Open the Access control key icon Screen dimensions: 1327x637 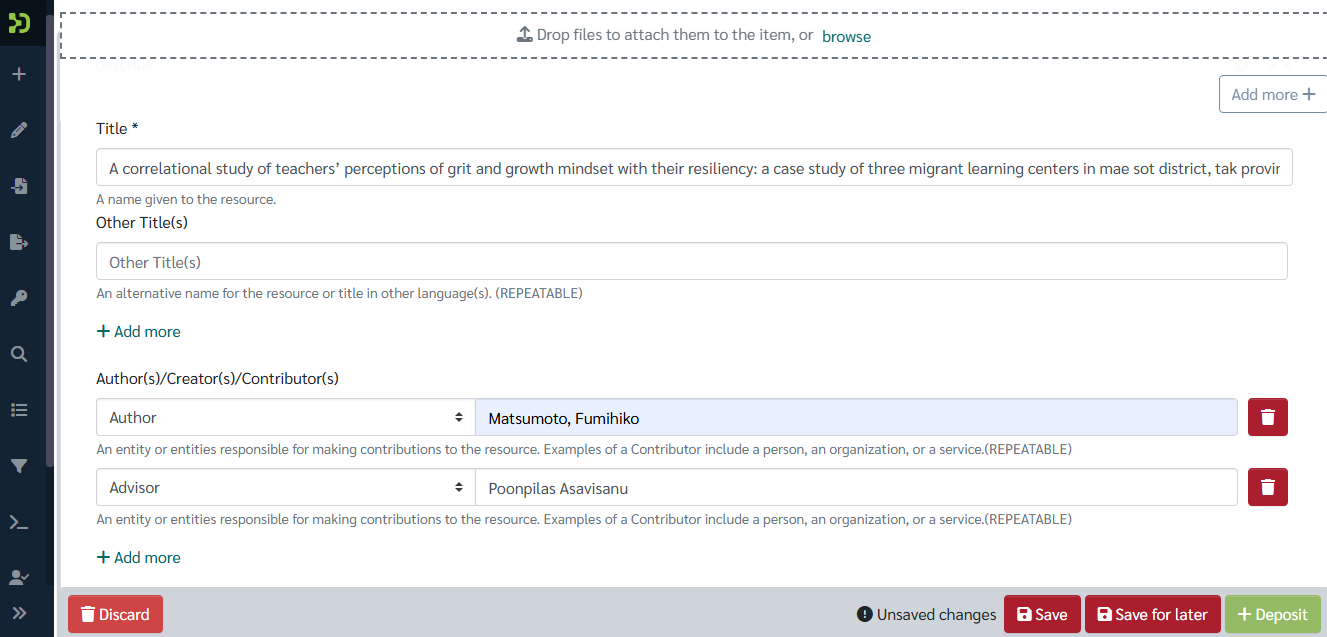[x=19, y=298]
